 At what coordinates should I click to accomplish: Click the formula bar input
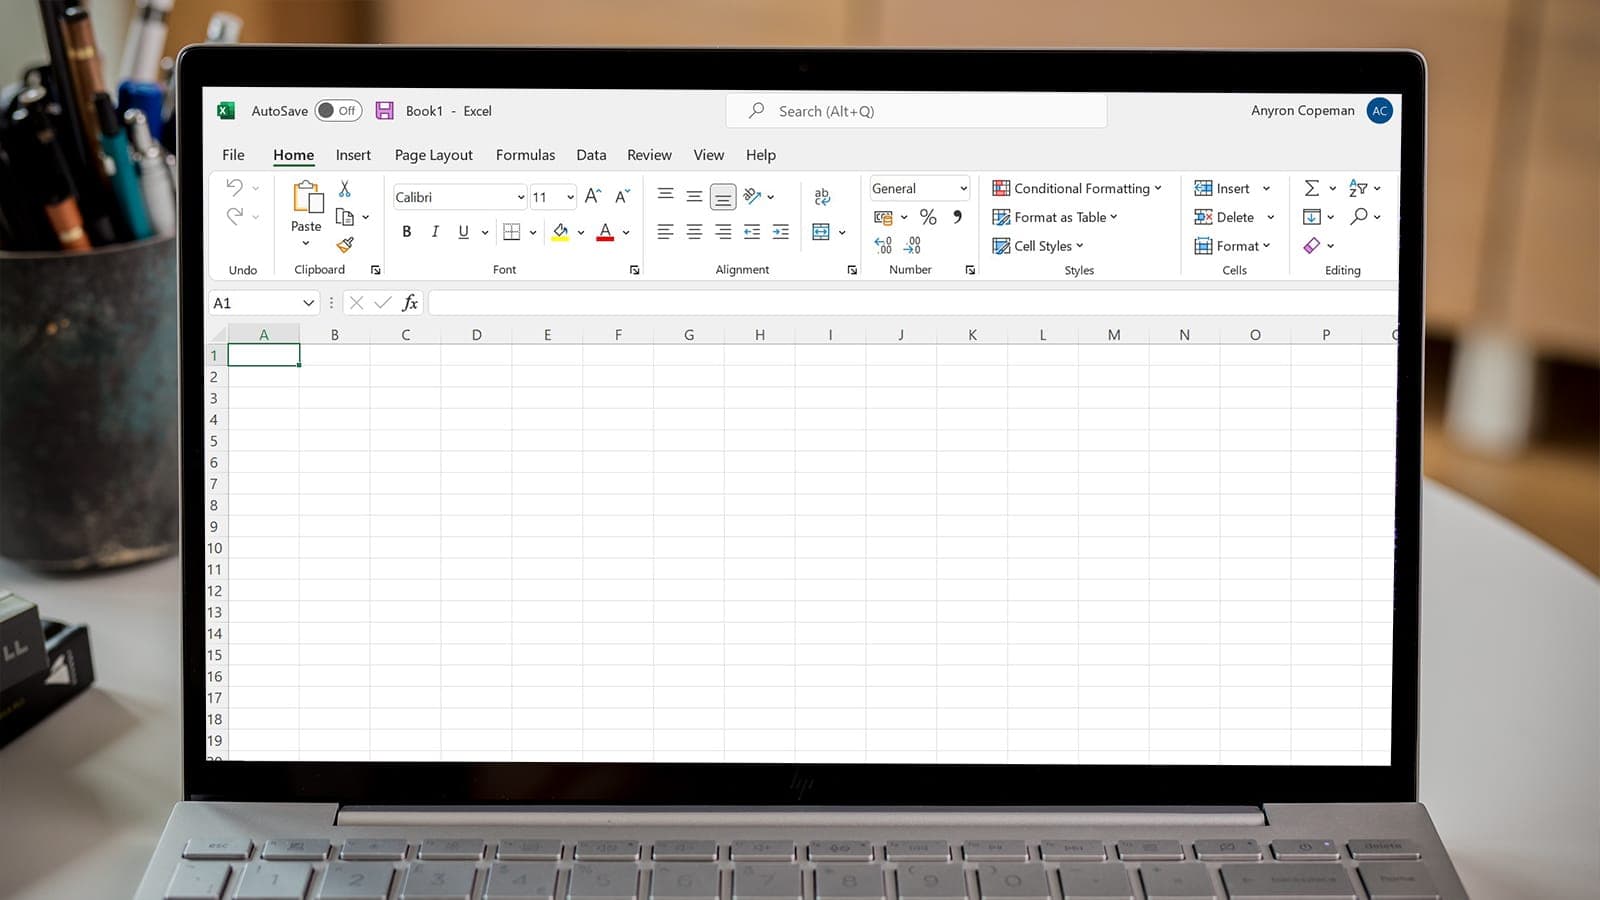912,303
